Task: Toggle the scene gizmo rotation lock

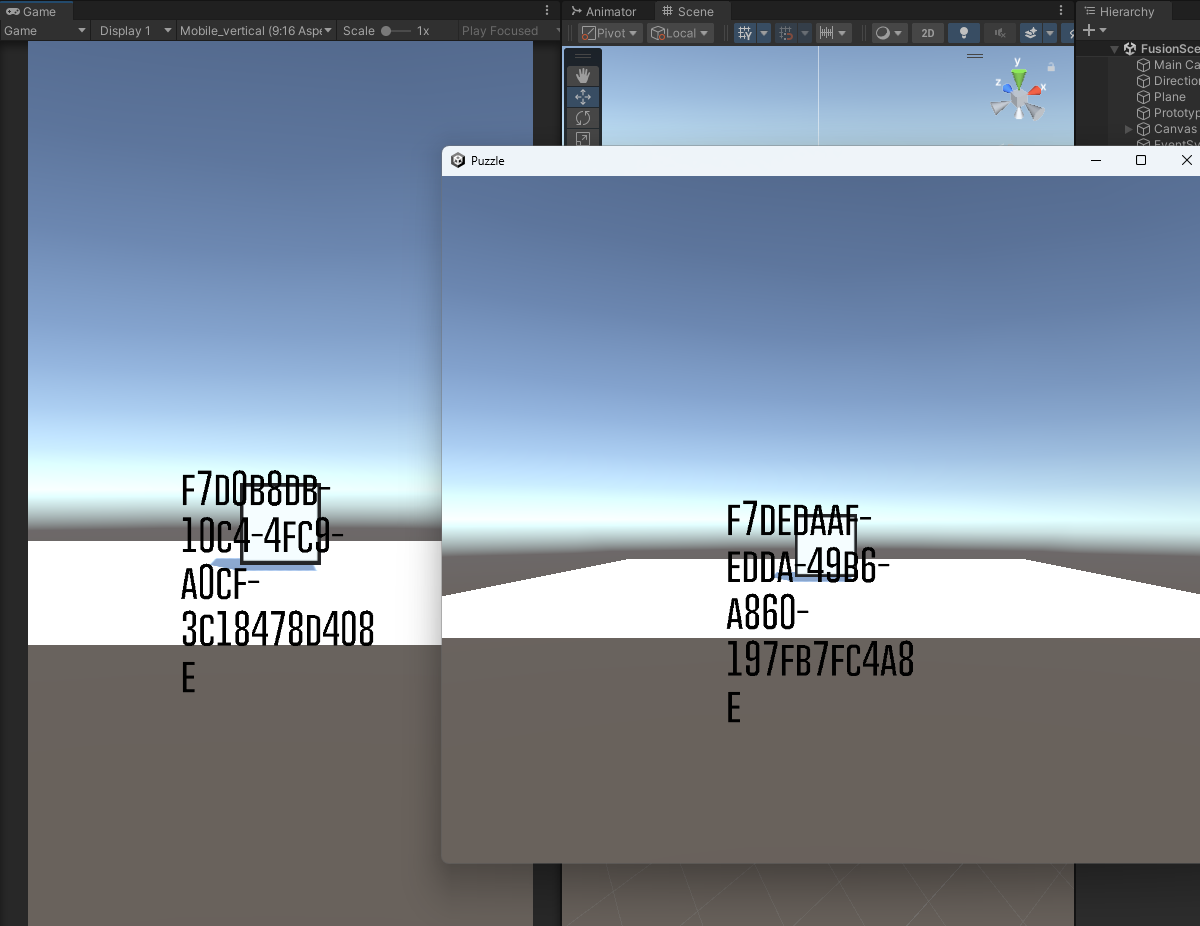Action: click(1051, 67)
